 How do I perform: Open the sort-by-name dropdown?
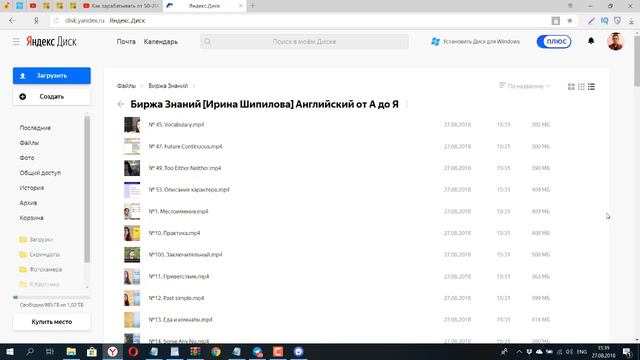[525, 86]
